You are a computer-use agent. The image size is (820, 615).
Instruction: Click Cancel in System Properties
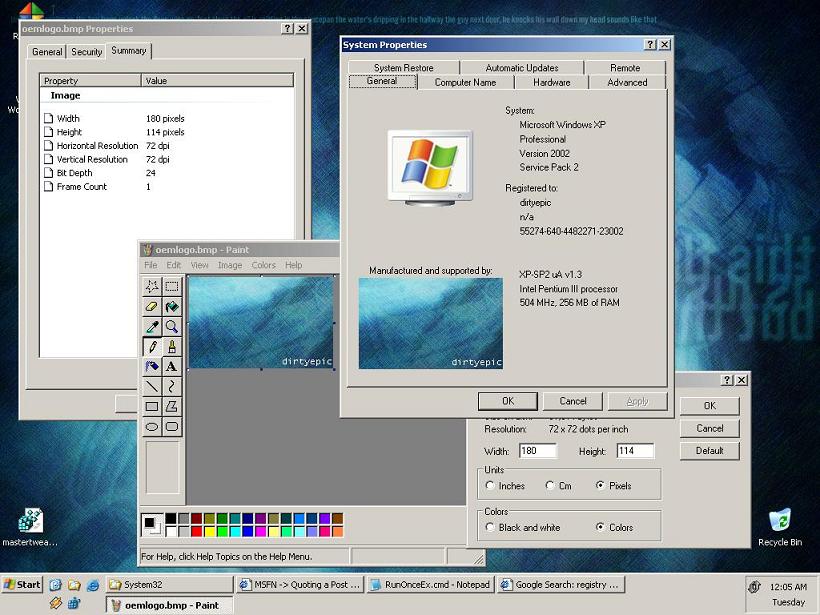[x=573, y=401]
